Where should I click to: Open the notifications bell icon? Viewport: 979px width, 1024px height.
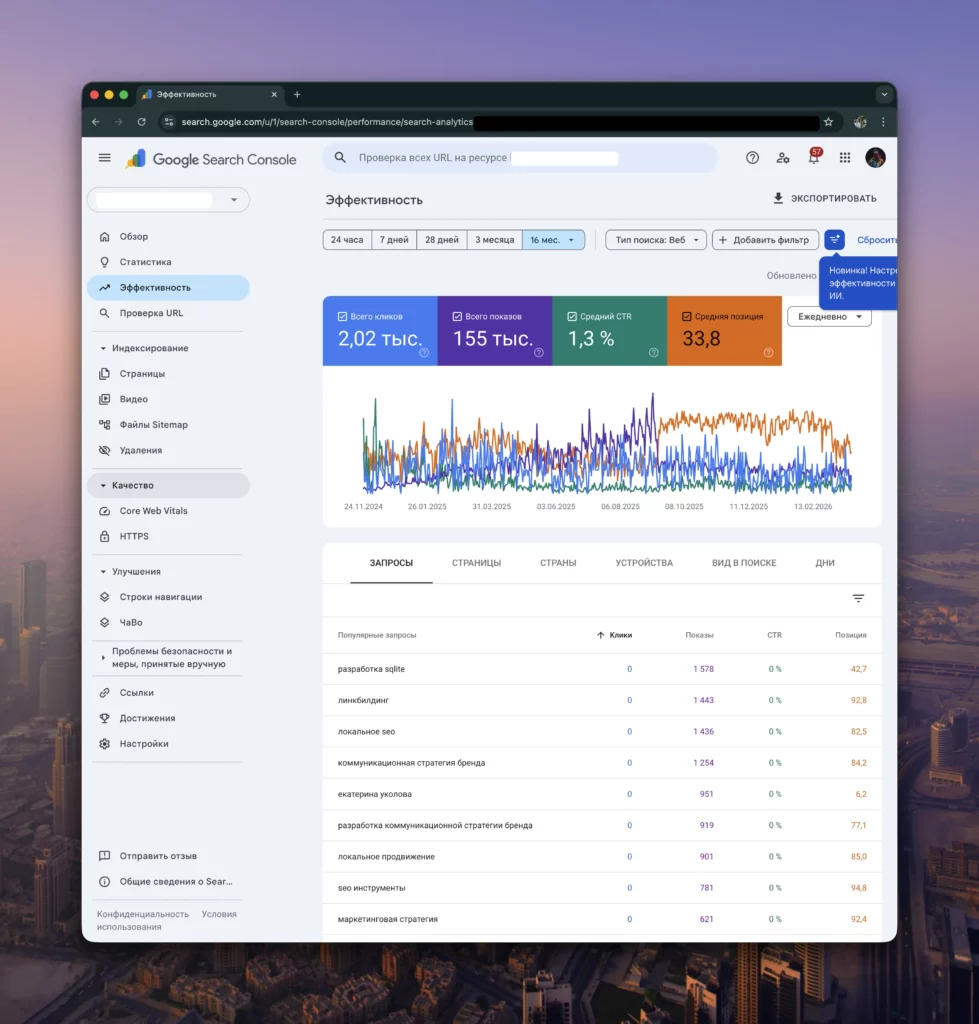pyautogui.click(x=814, y=157)
